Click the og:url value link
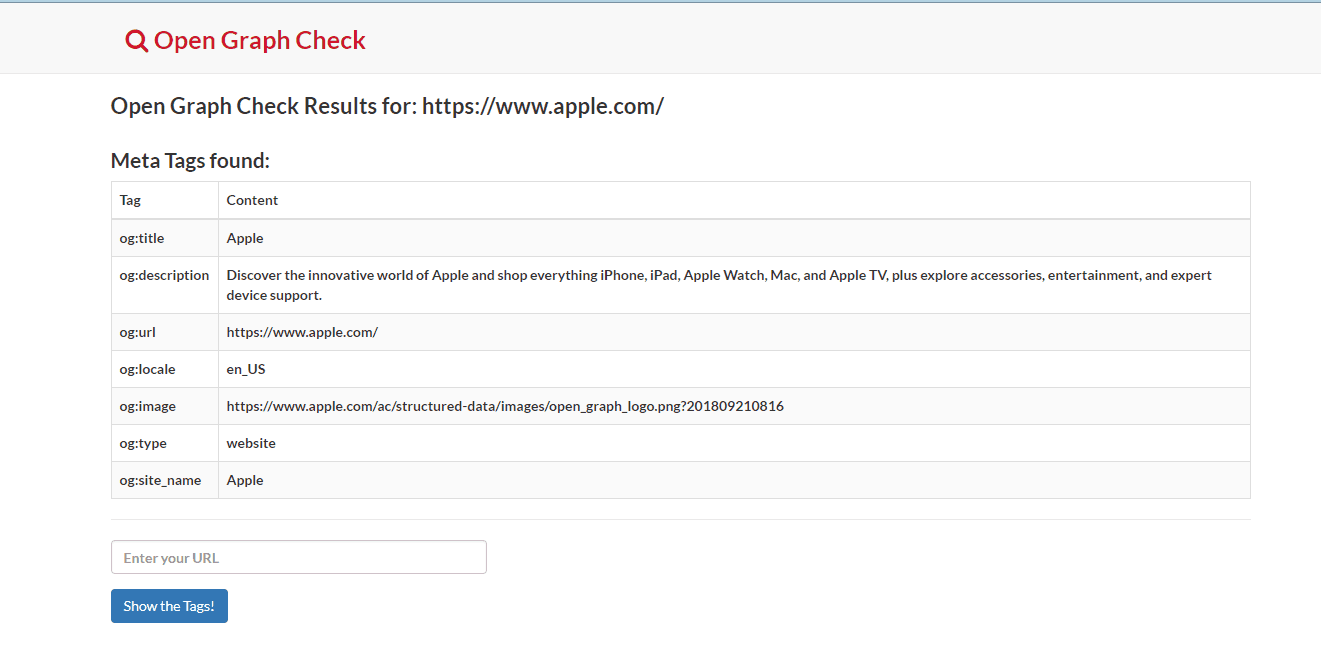 pos(300,331)
